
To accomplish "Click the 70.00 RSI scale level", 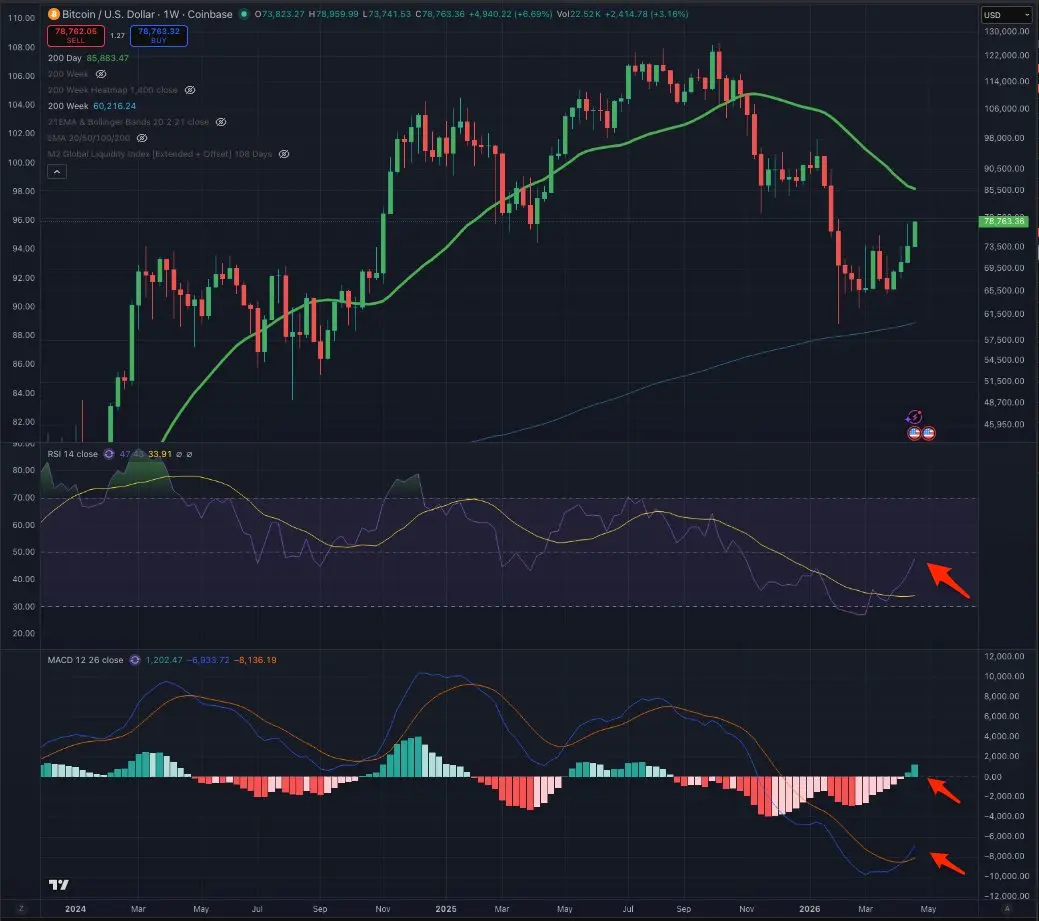I will point(23,498).
